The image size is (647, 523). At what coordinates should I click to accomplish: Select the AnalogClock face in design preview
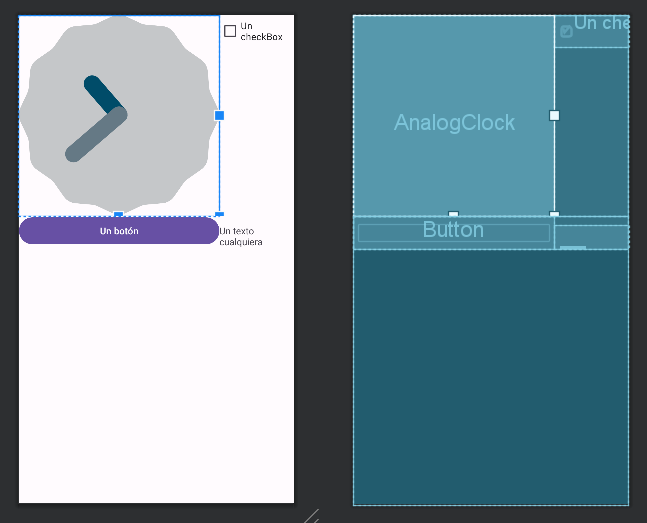point(119,115)
